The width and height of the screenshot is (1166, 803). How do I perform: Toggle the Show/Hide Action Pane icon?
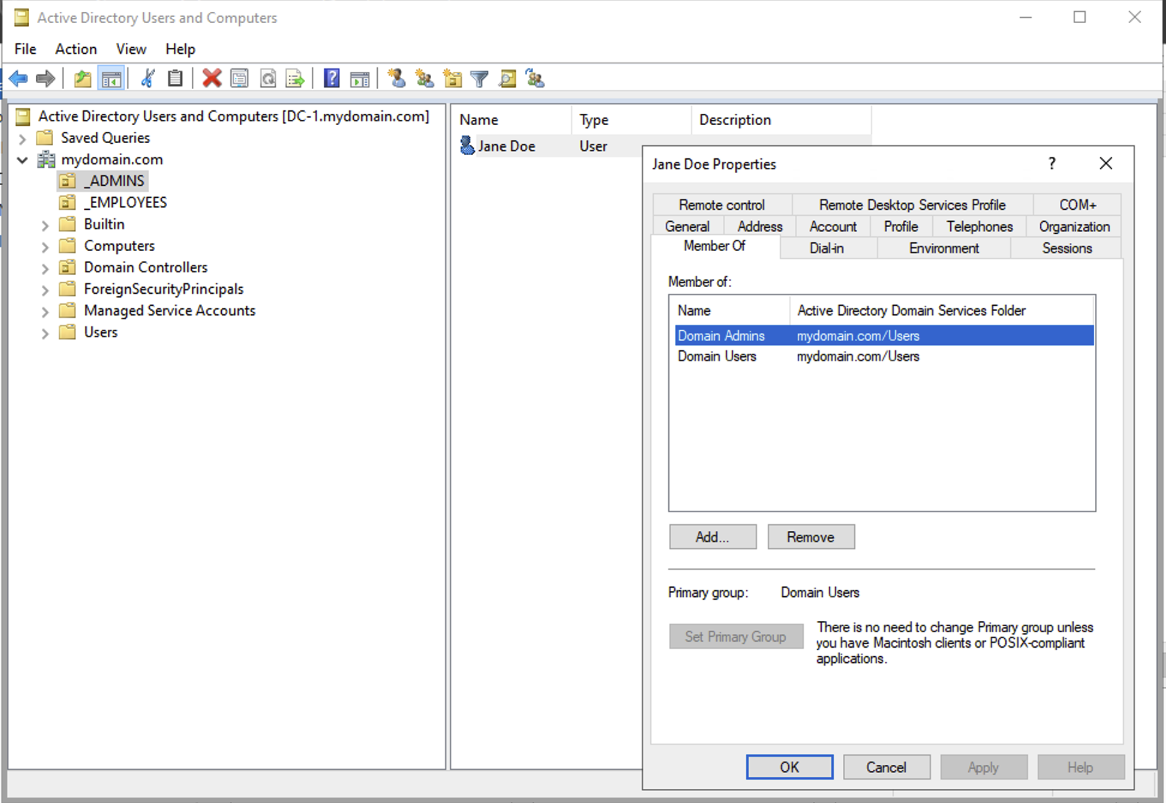tap(360, 78)
